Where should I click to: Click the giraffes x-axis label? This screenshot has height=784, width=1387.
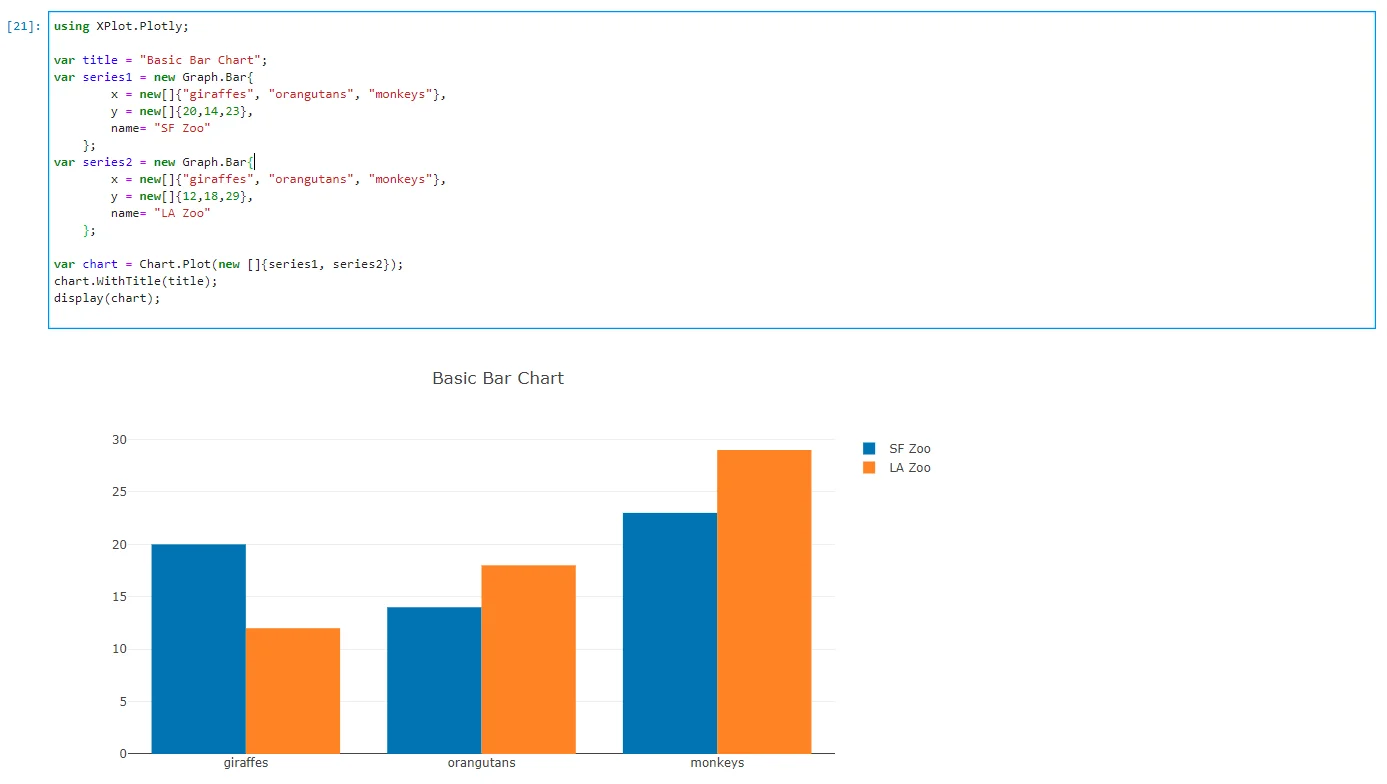click(x=246, y=763)
